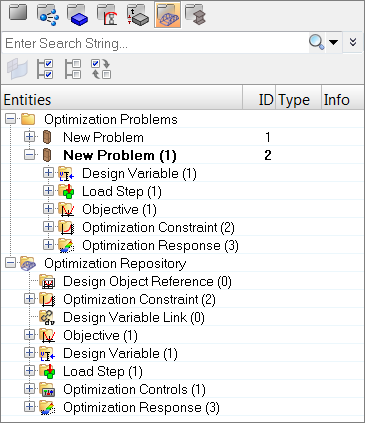The height and width of the screenshot is (423, 365).
Task: Click the Optimization Repository folder icon
Action: point(28,263)
